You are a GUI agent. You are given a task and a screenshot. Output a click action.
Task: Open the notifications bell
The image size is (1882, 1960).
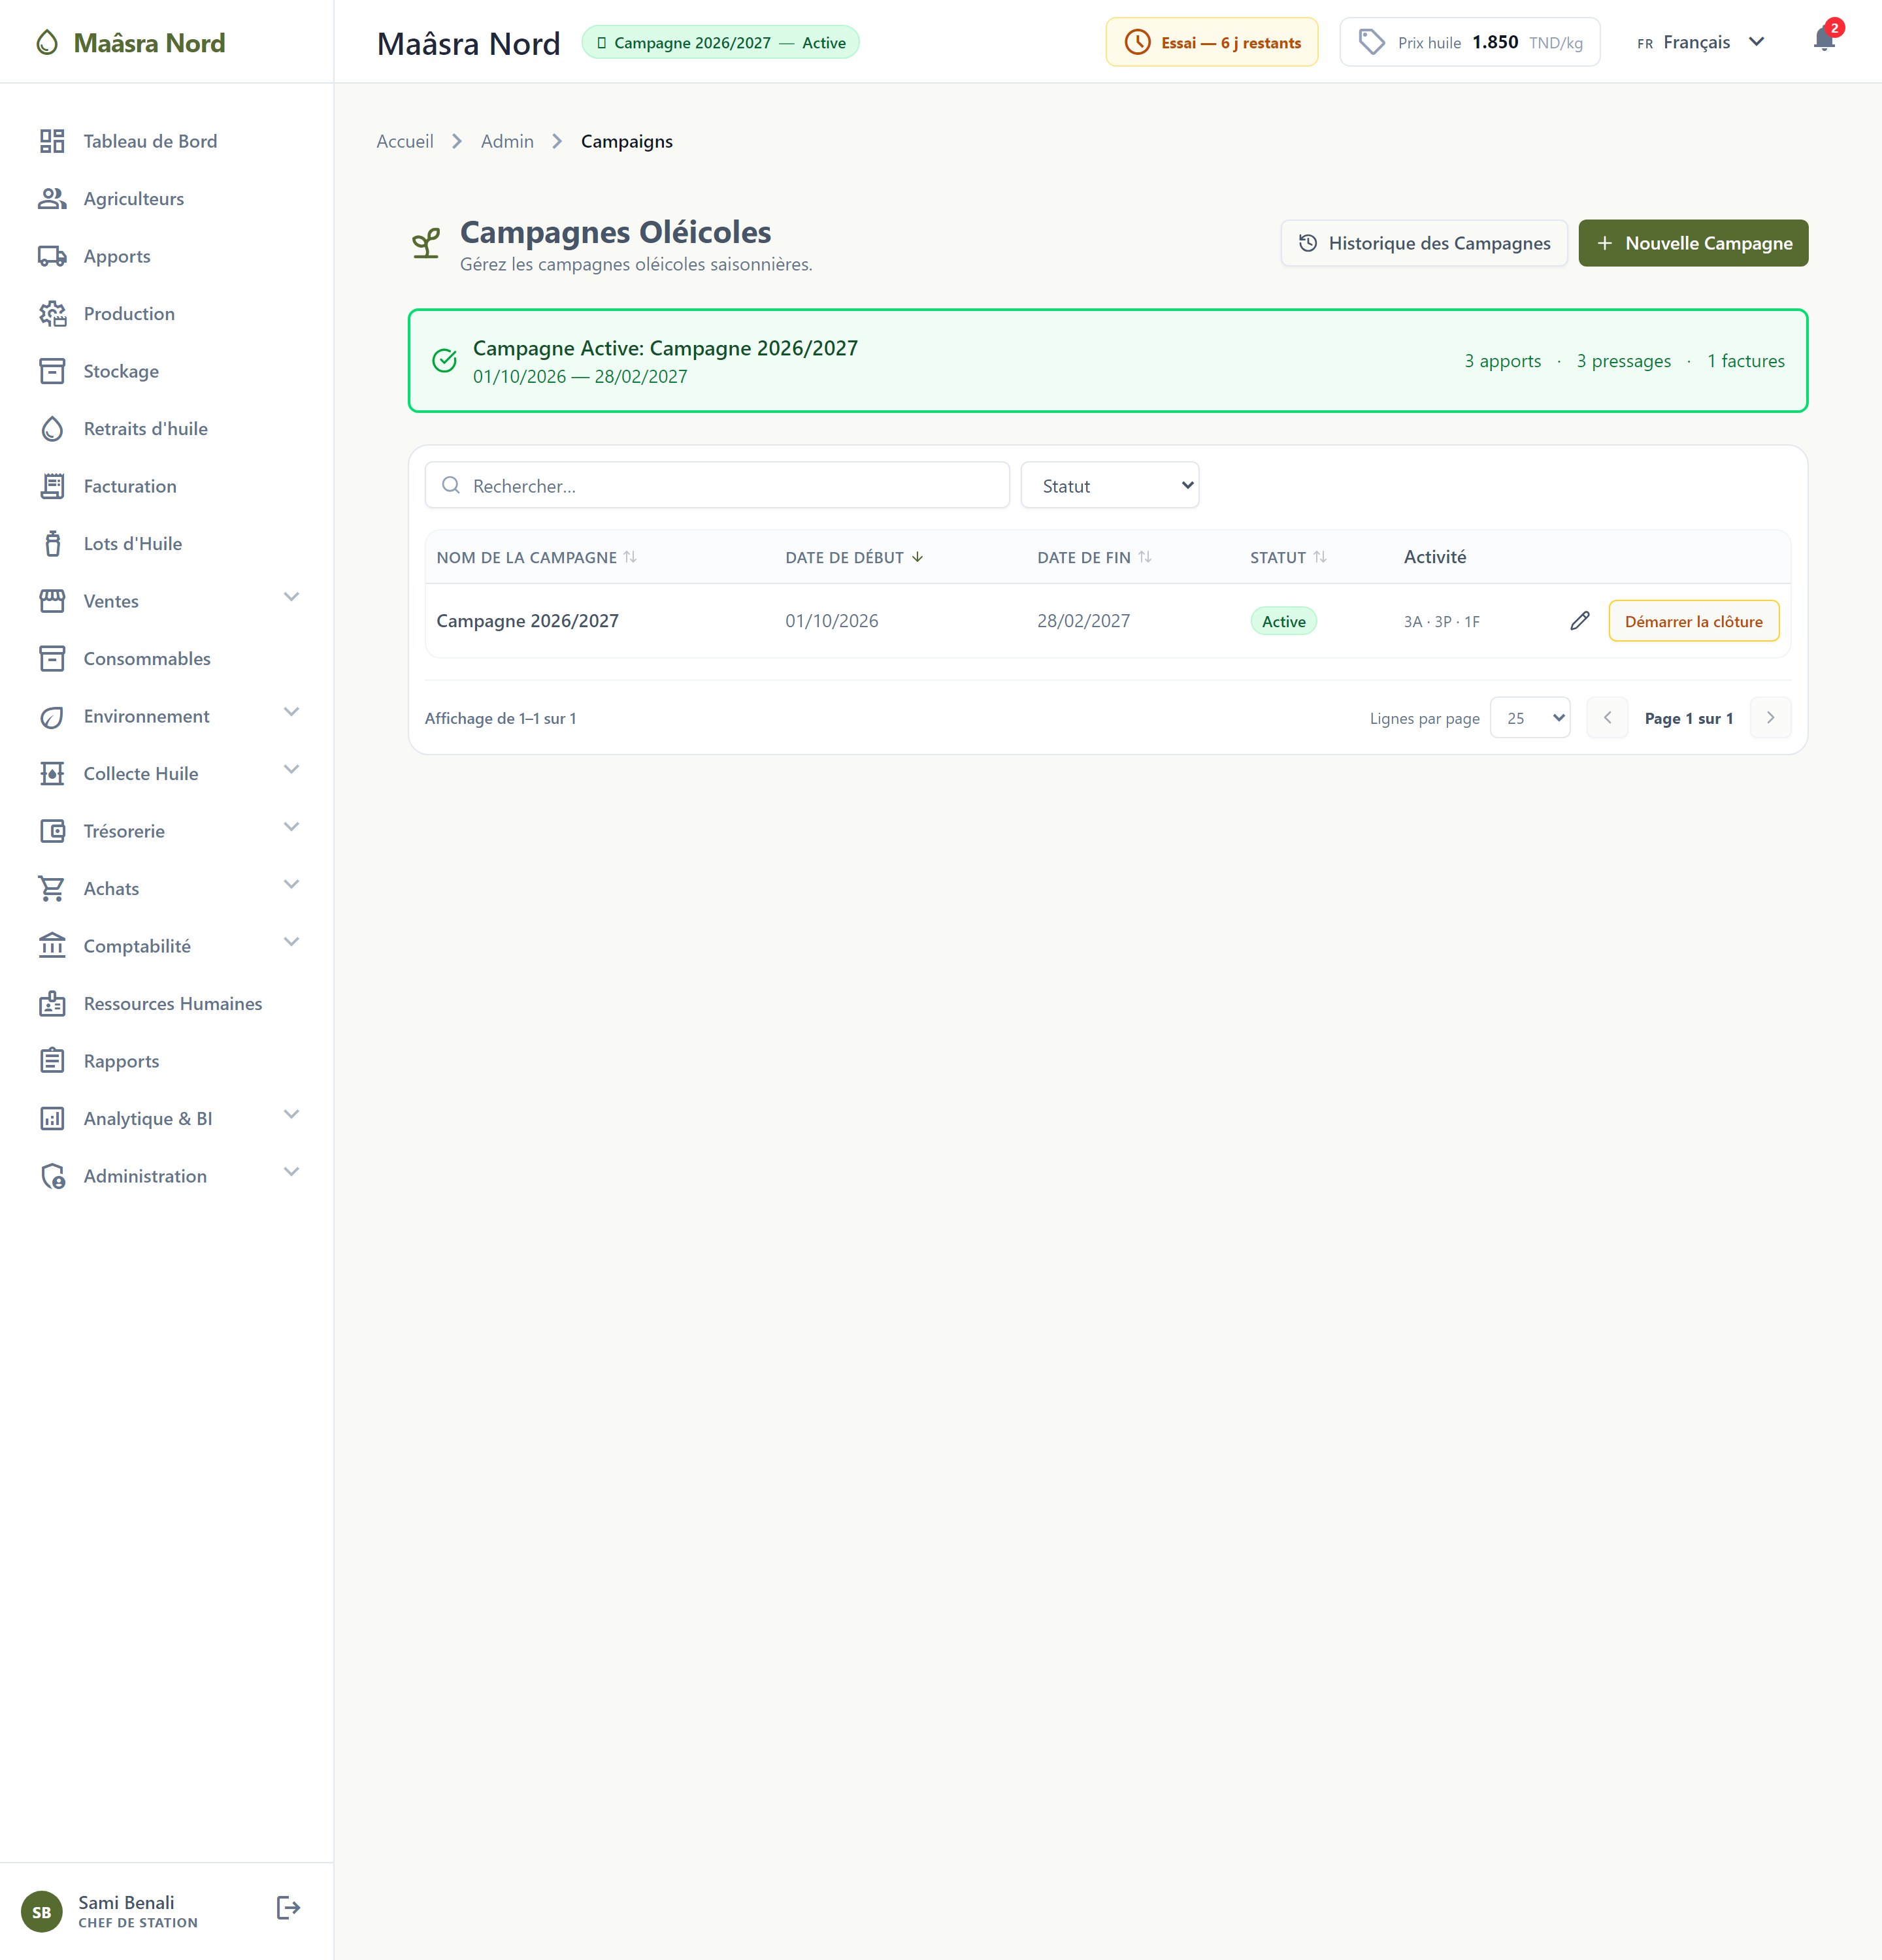pyautogui.click(x=1824, y=41)
